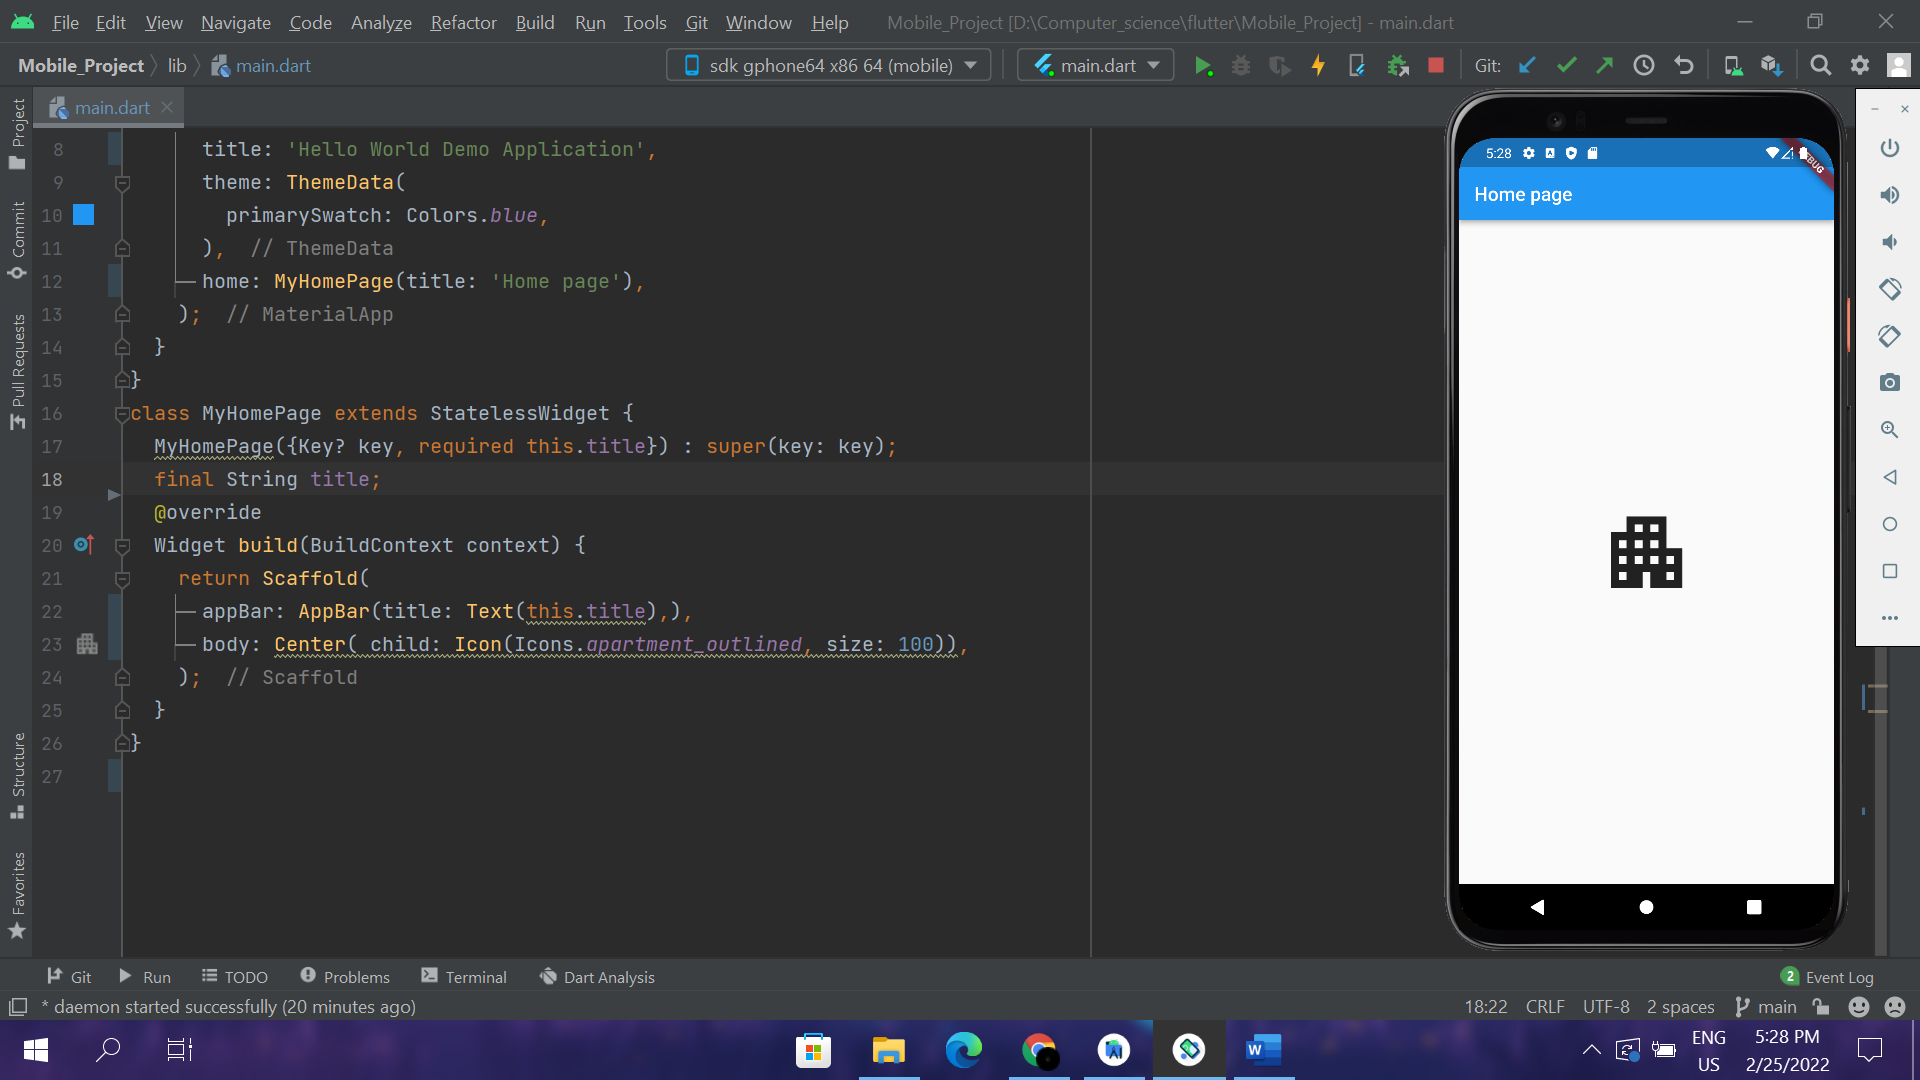
Task: Lower emulator volume
Action: 1890,242
